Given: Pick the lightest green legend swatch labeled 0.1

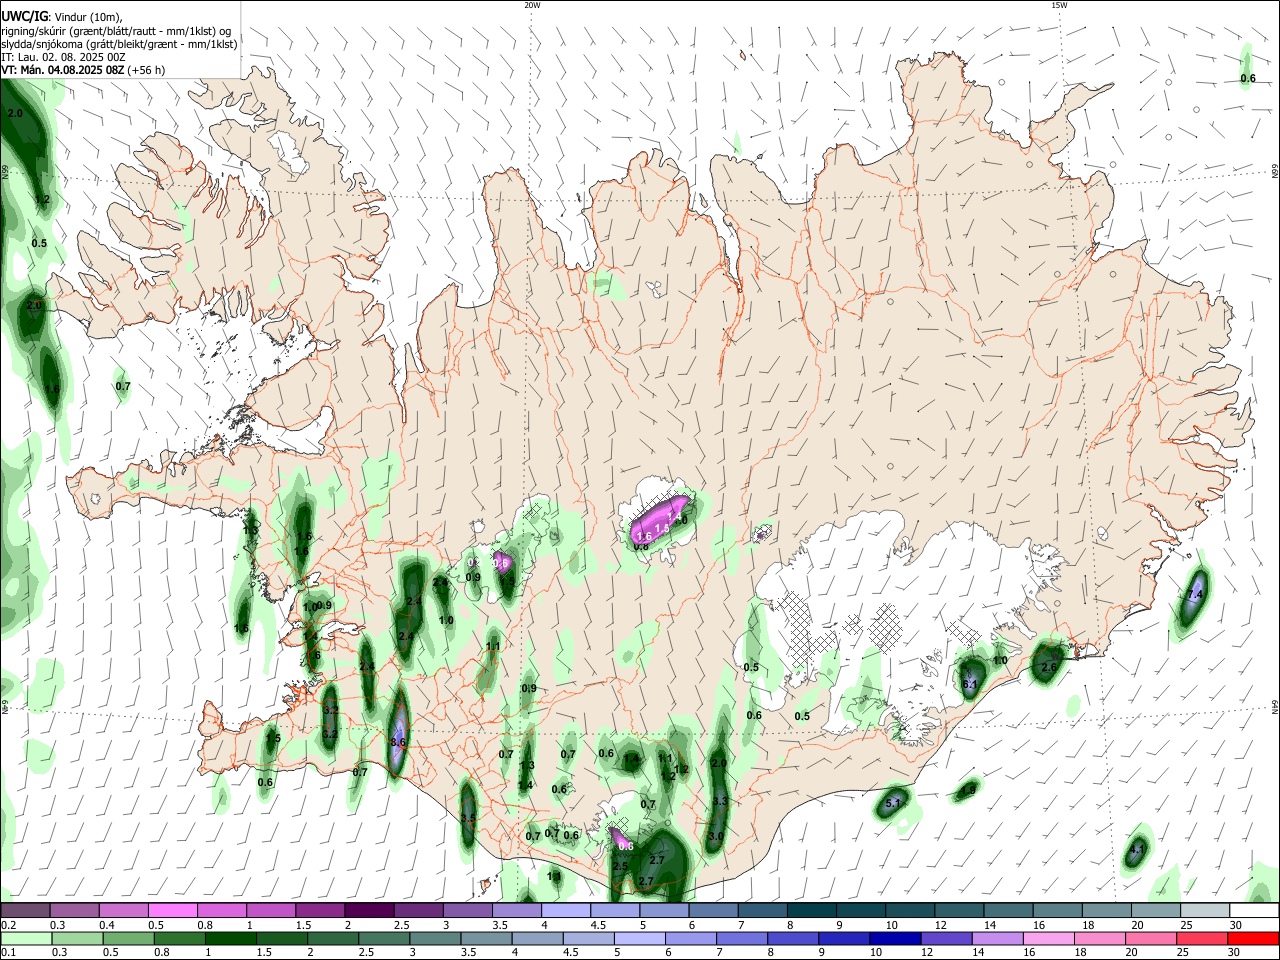Looking at the screenshot, I should (x=26, y=938).
